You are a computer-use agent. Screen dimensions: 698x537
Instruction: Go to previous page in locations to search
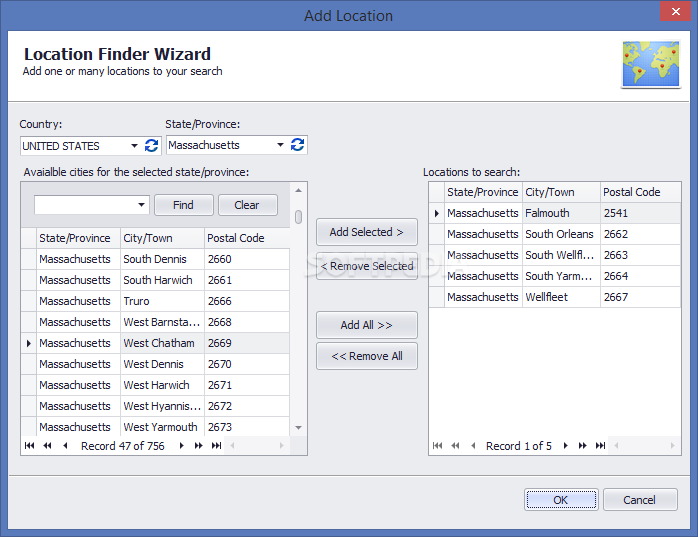point(455,446)
